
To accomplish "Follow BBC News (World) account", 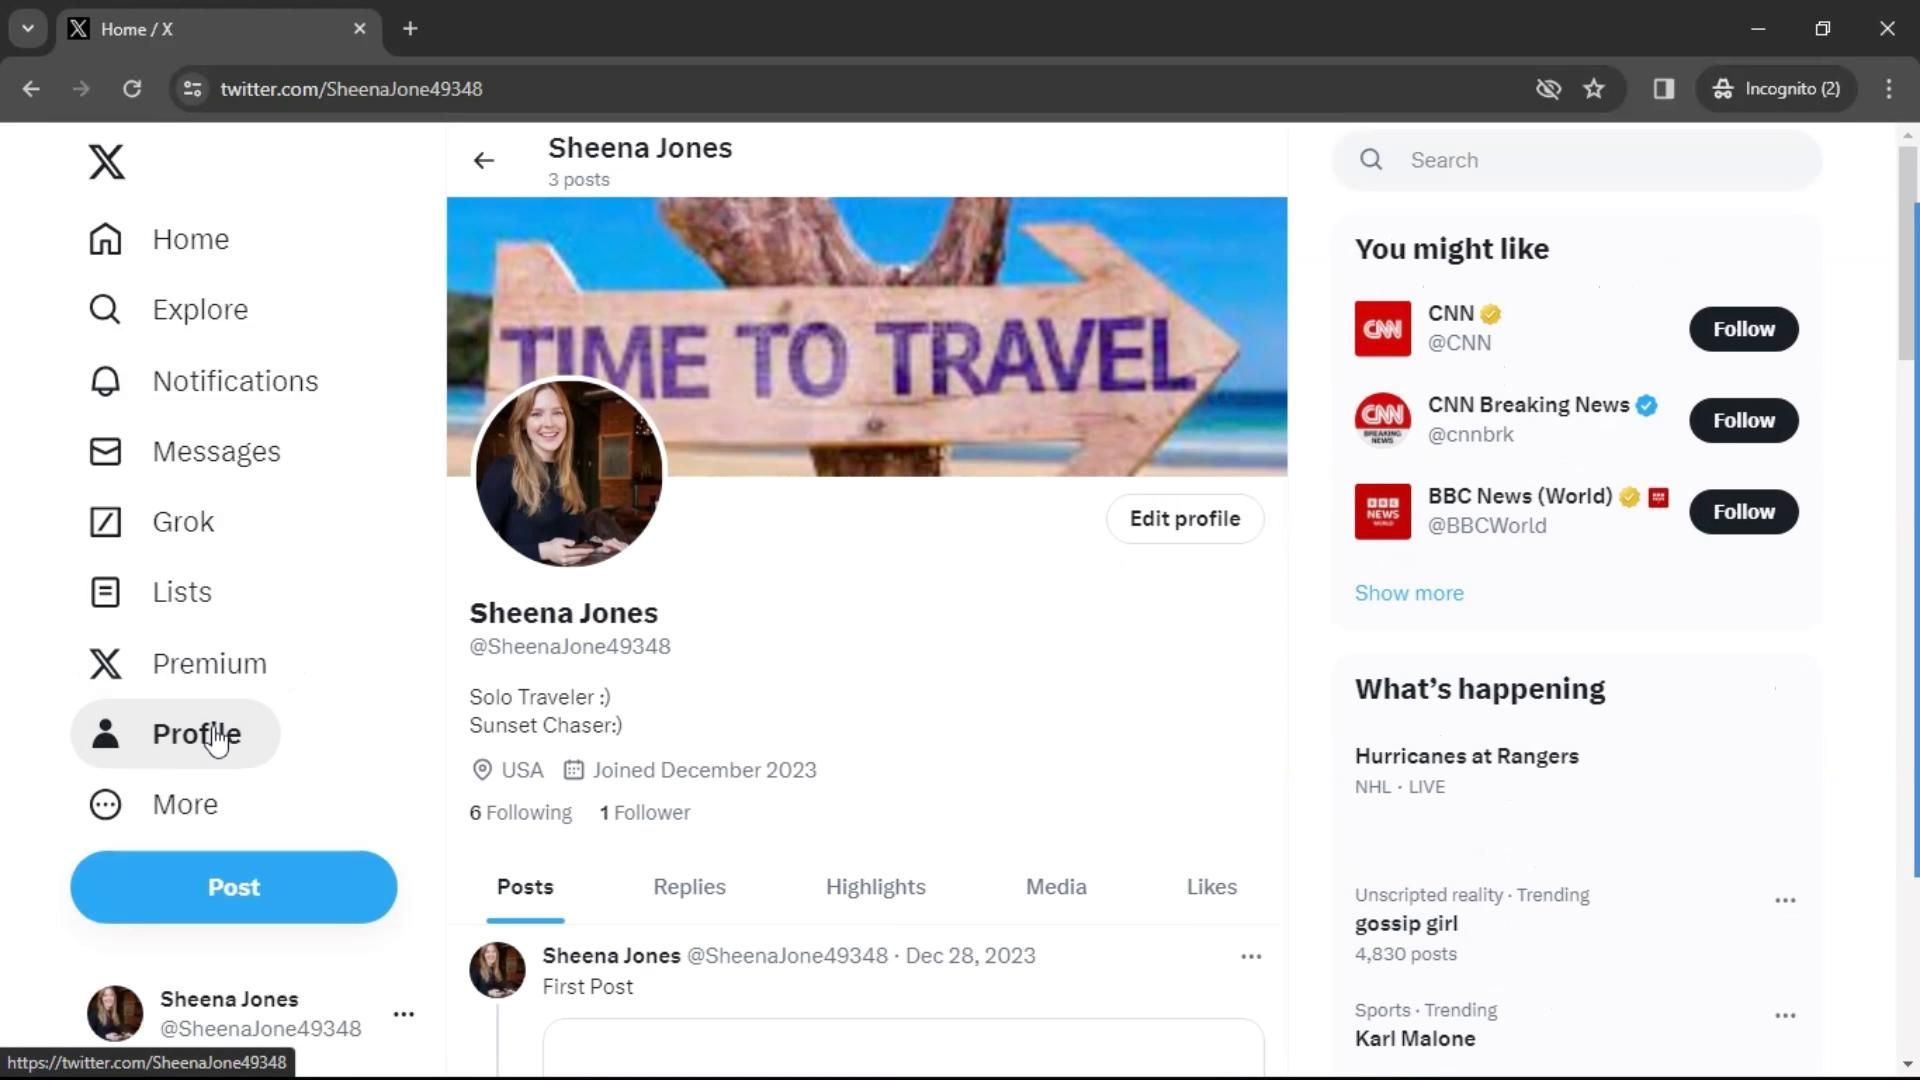I will click(x=1743, y=512).
